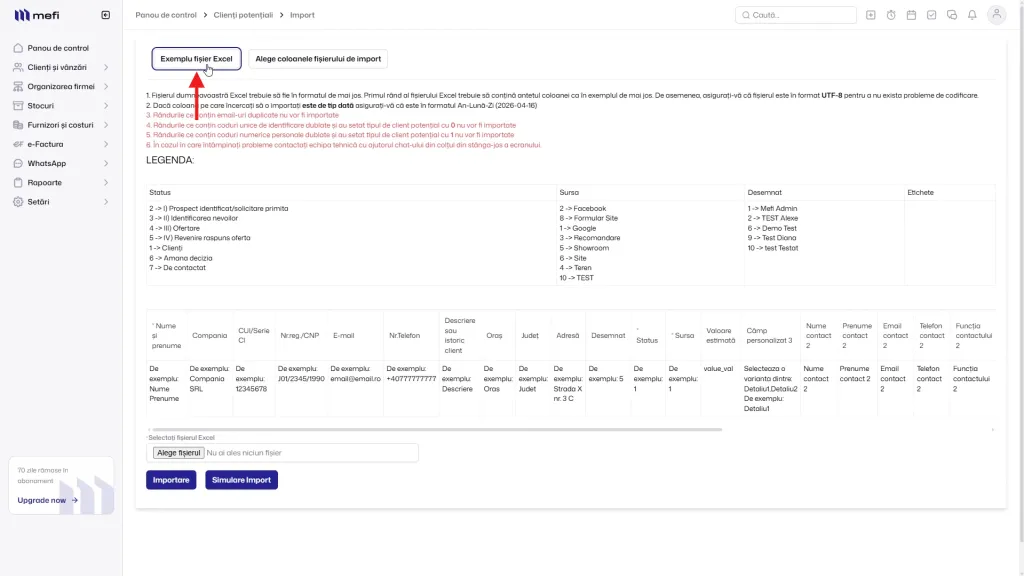Click the Setări gear icon

point(18,202)
